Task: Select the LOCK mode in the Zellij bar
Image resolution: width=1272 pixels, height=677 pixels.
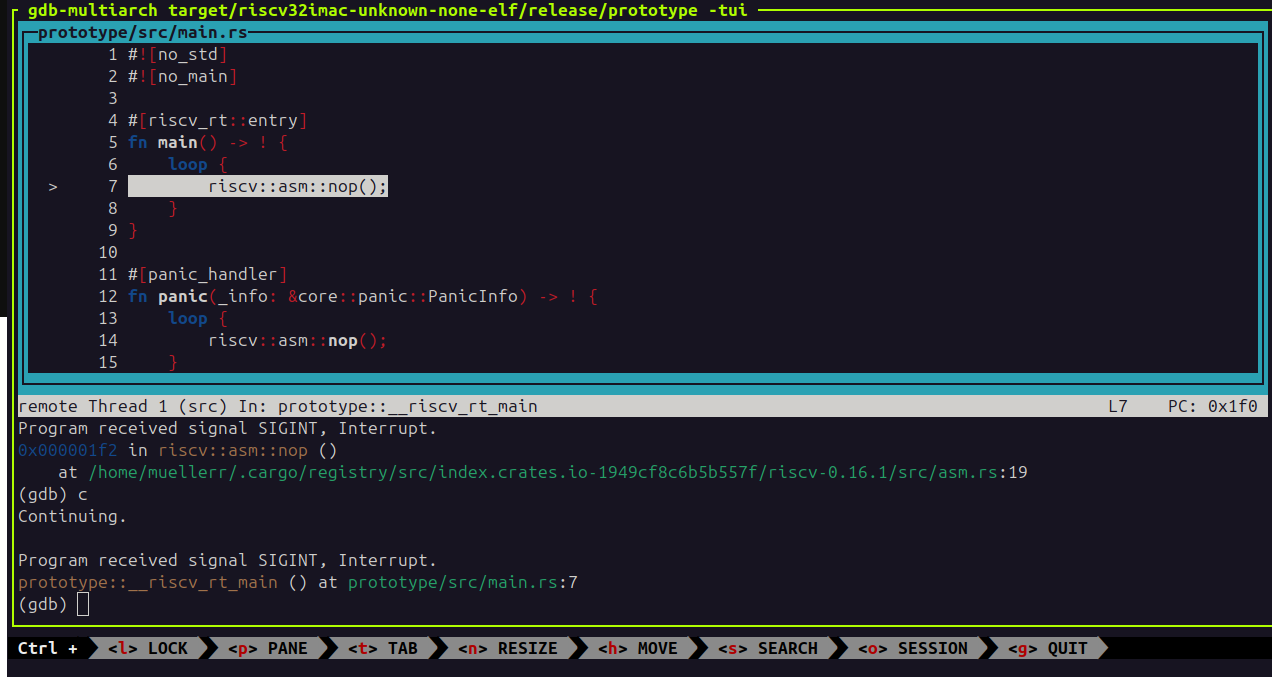Action: pos(148,648)
